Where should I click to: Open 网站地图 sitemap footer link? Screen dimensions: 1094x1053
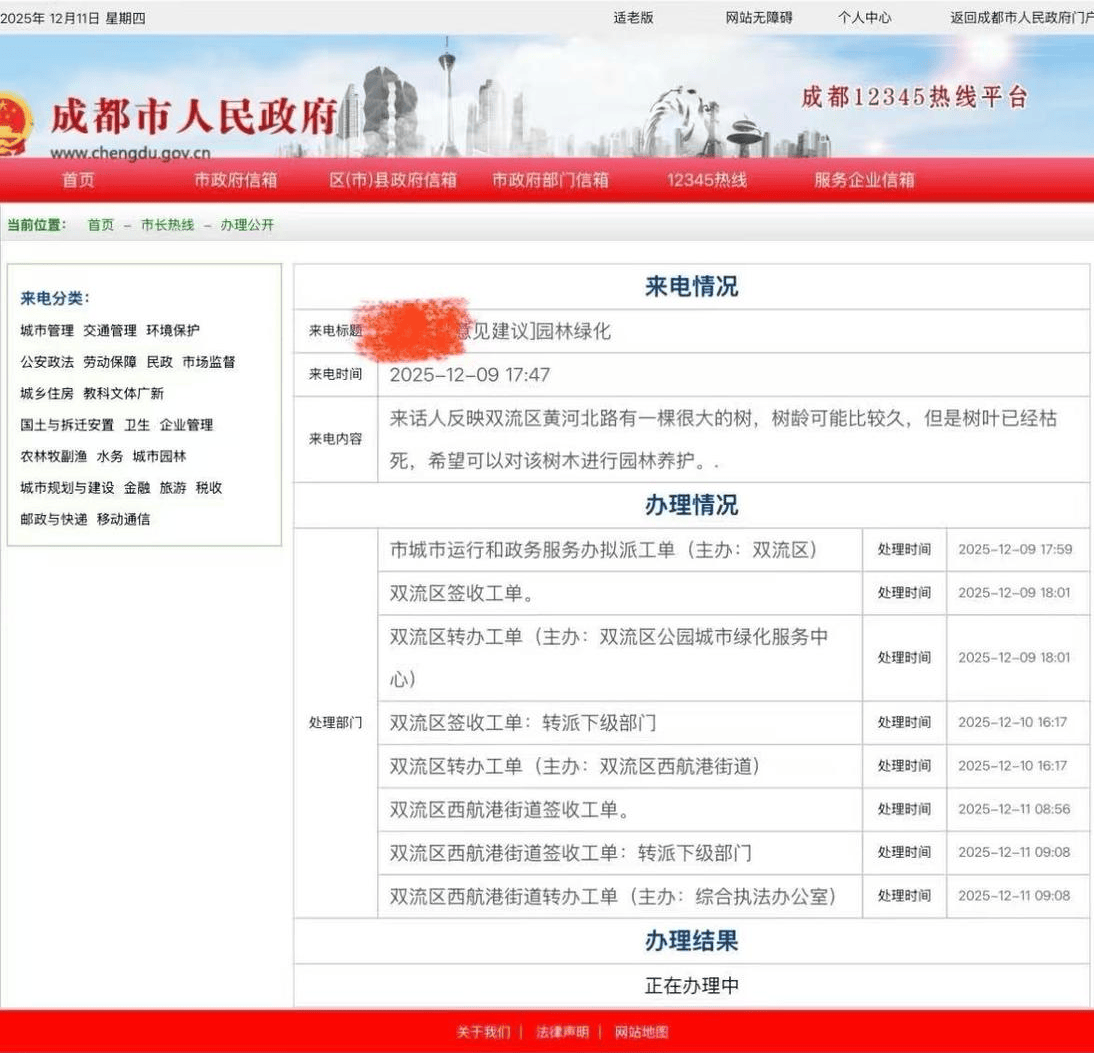[641, 1032]
